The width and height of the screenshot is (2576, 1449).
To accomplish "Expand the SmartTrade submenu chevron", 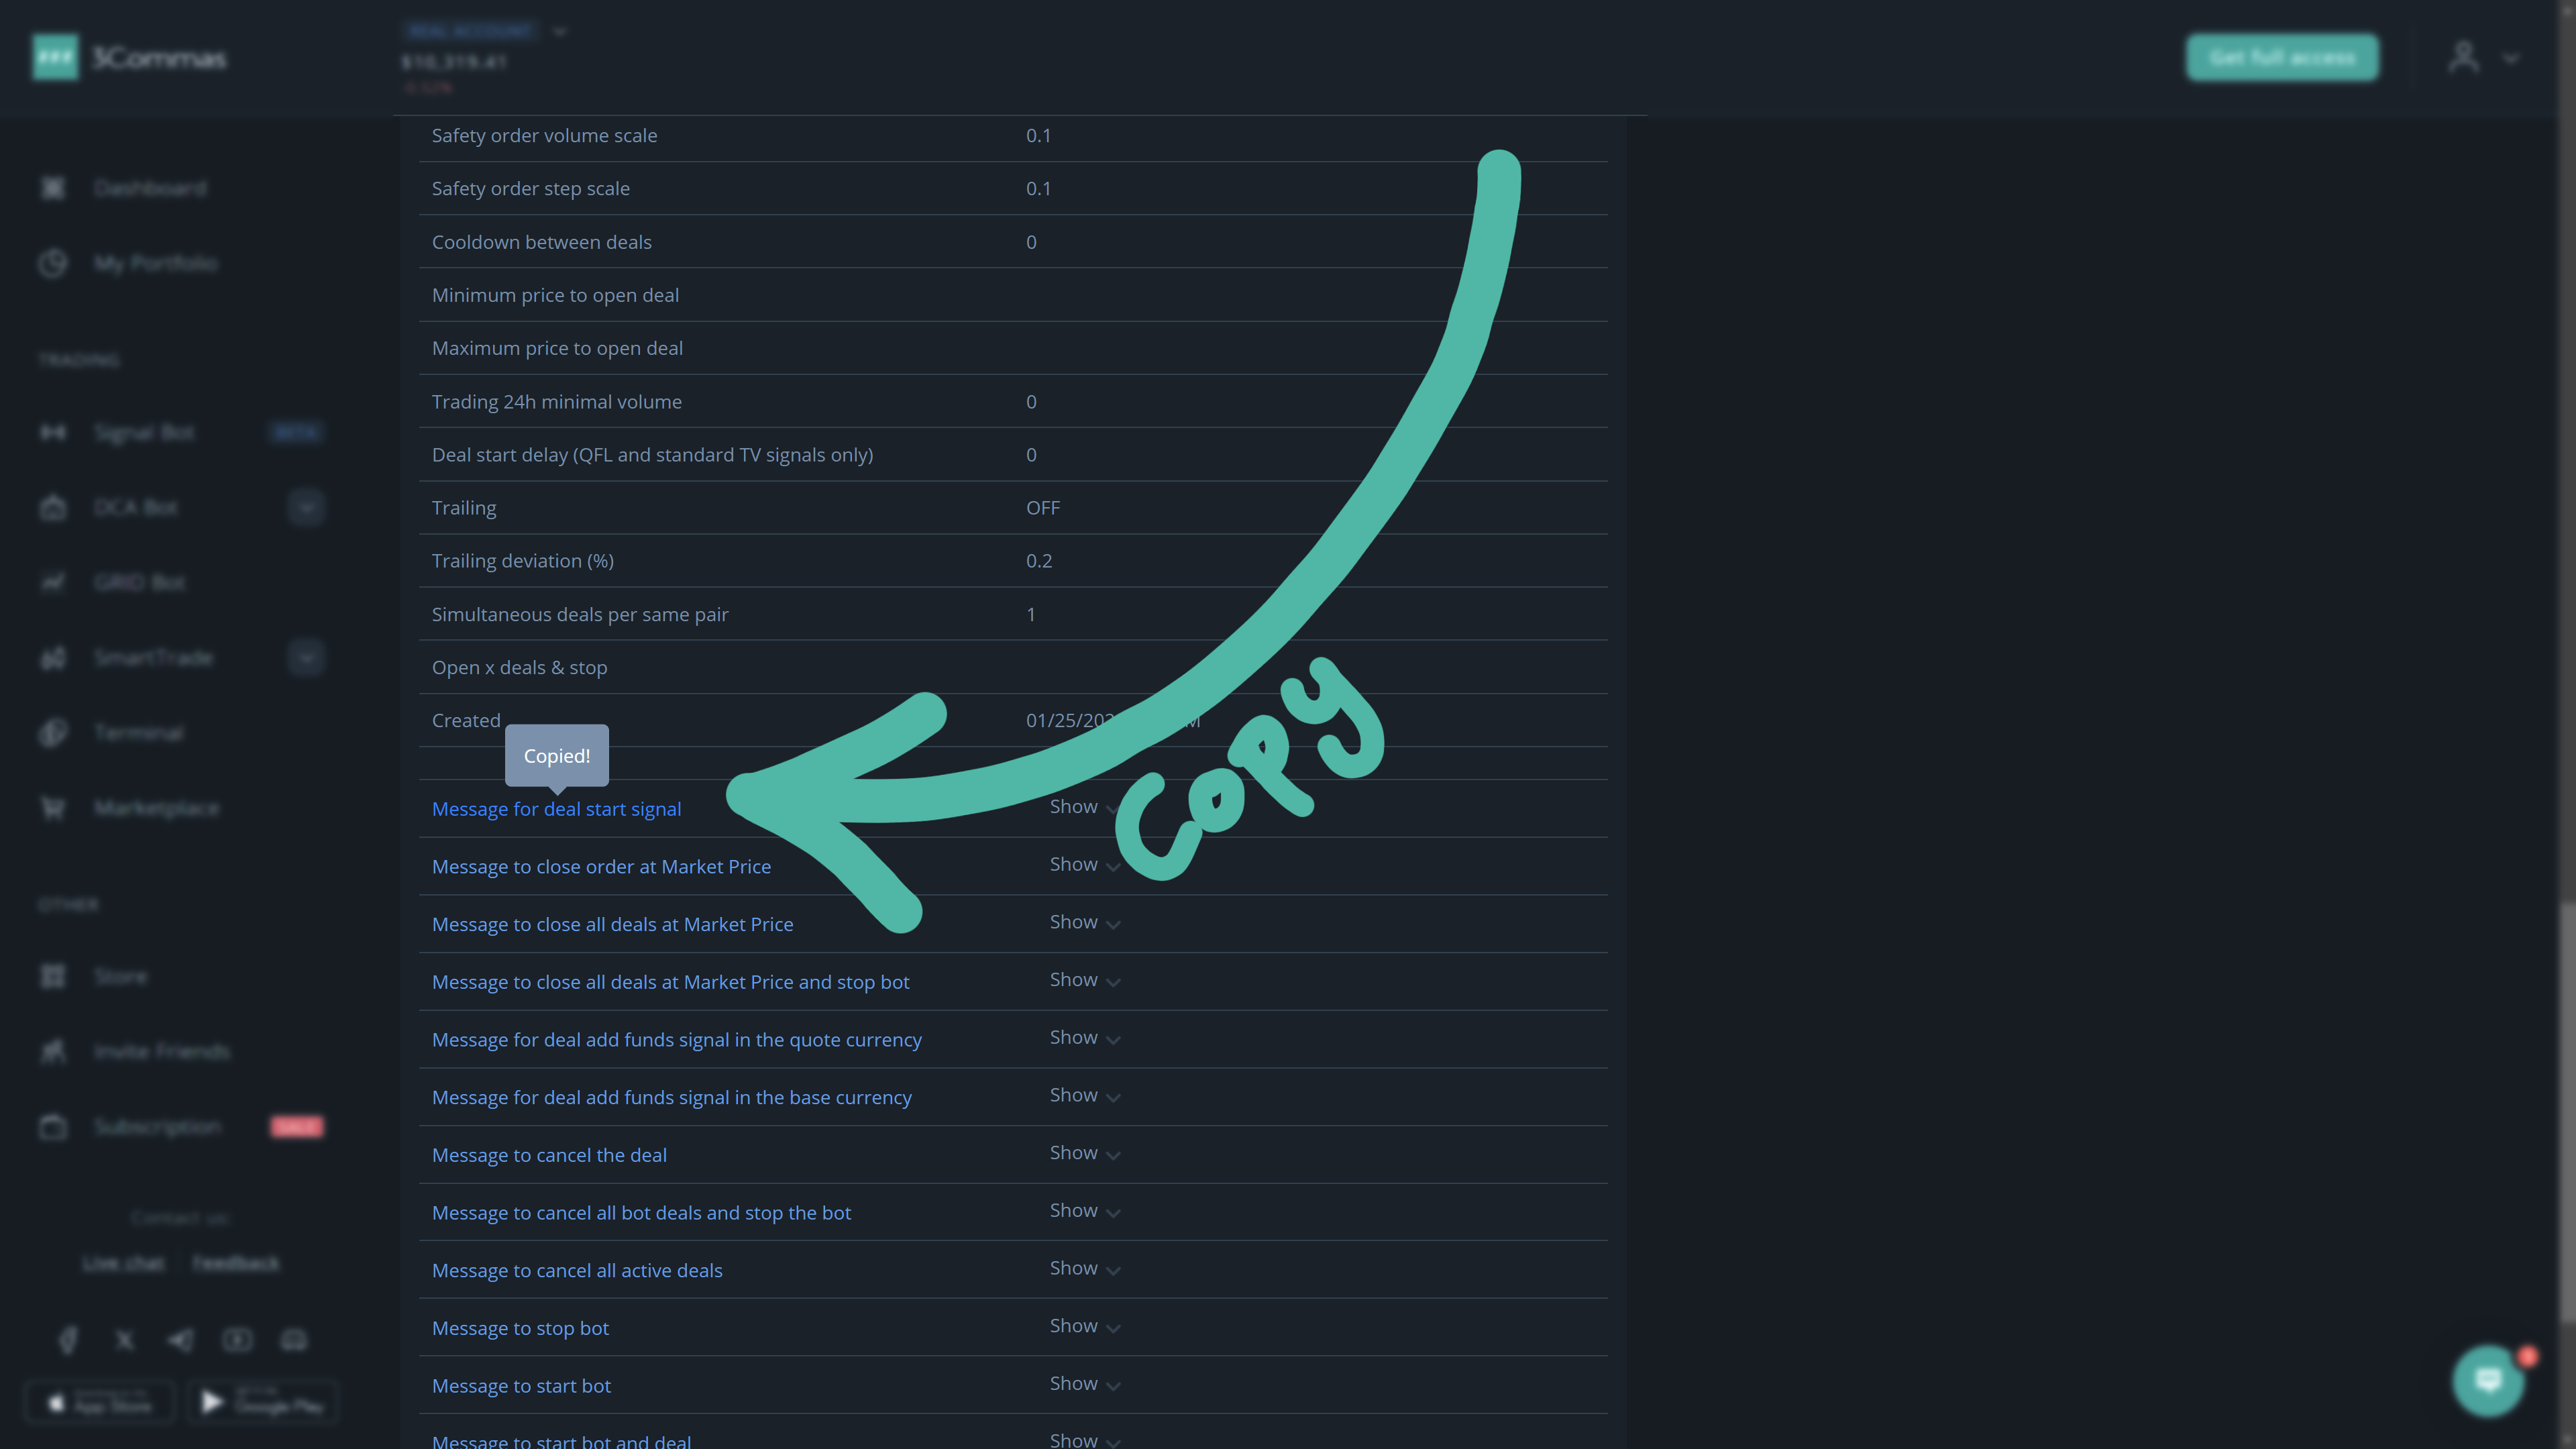I will (x=306, y=657).
